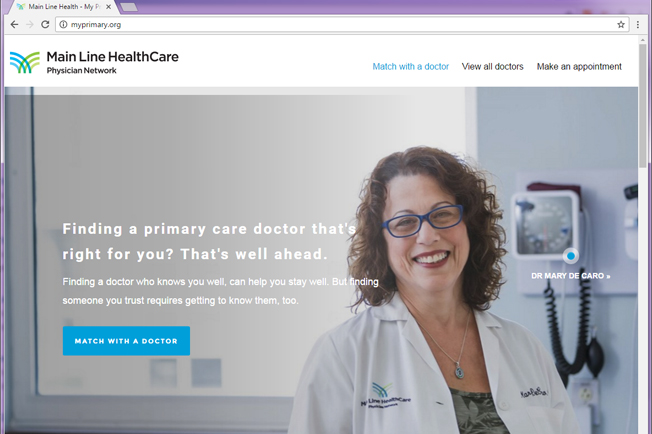Open a new tab next to Main Line Health
Image resolution: width=652 pixels, height=434 pixels.
coord(129,7)
